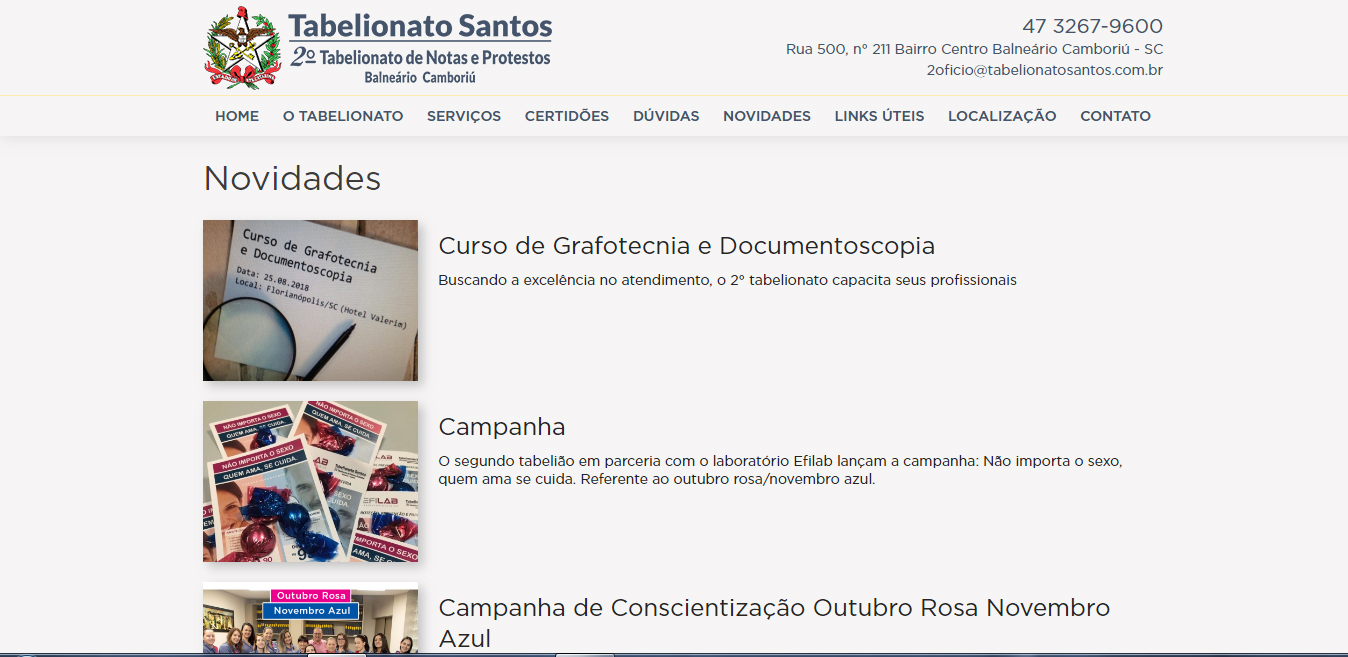Click the 2oficio@tabelionatosantos.com.br email
This screenshot has height=657, width=1348.
coord(1044,70)
